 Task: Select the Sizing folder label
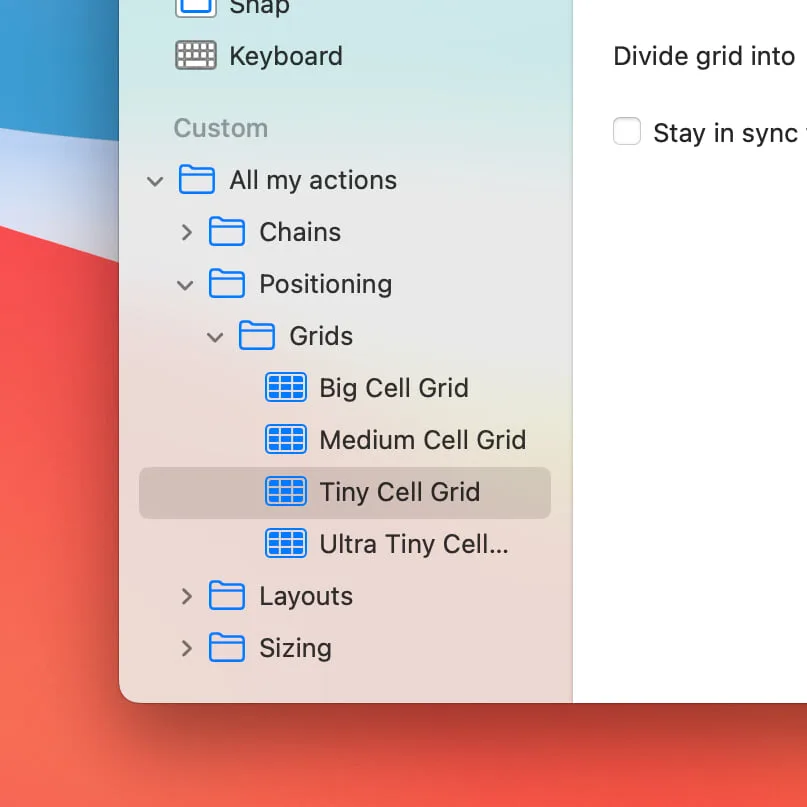click(295, 648)
